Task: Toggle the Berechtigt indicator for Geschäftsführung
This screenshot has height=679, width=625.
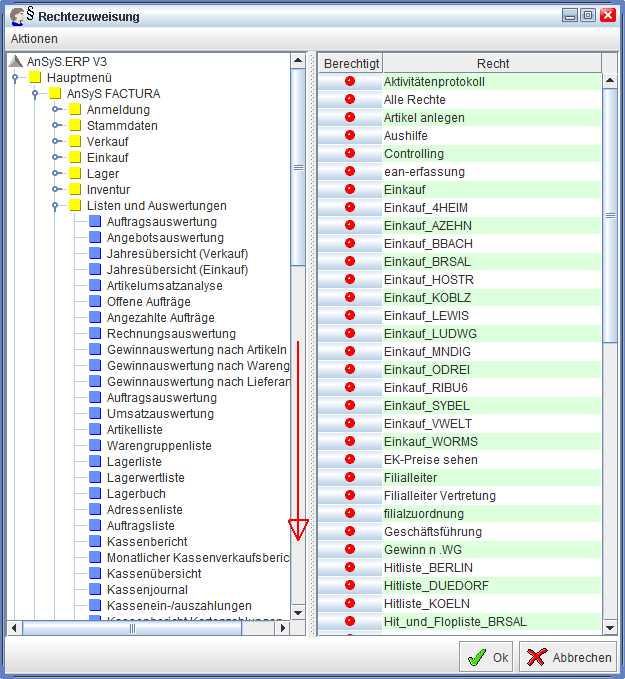Action: pyautogui.click(x=350, y=532)
